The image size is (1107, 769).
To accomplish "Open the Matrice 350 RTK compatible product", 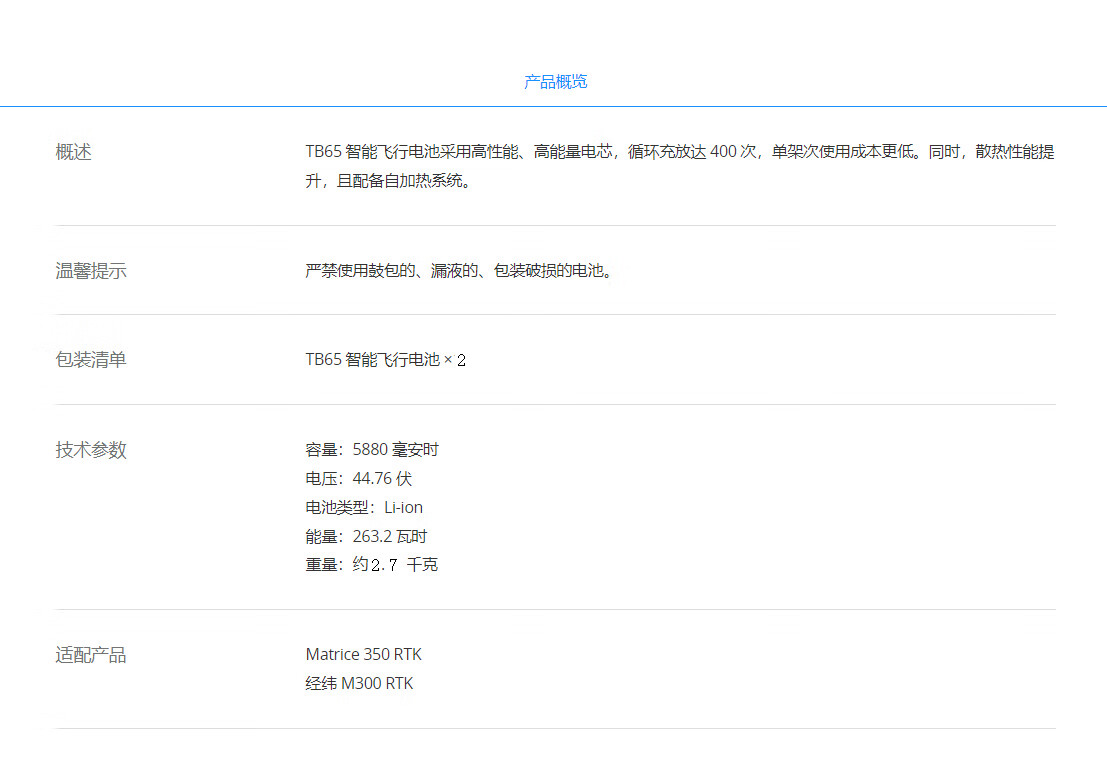I will point(364,655).
